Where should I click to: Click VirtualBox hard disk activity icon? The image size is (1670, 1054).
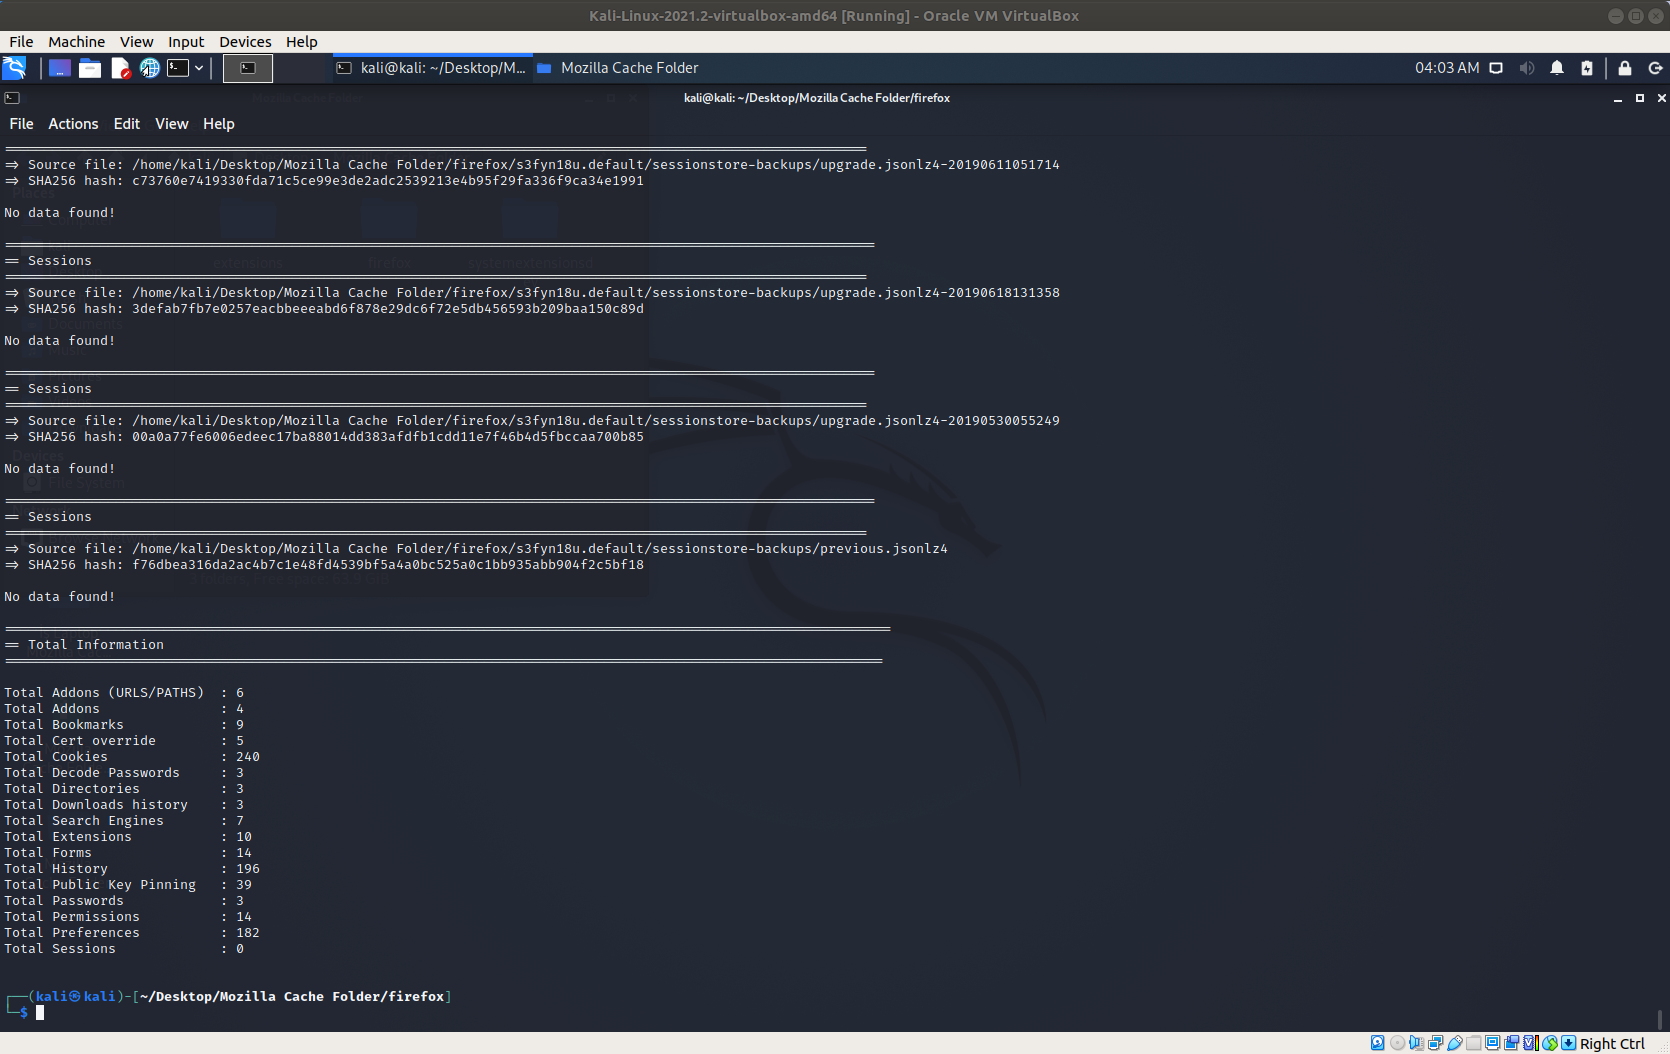point(1378,1043)
